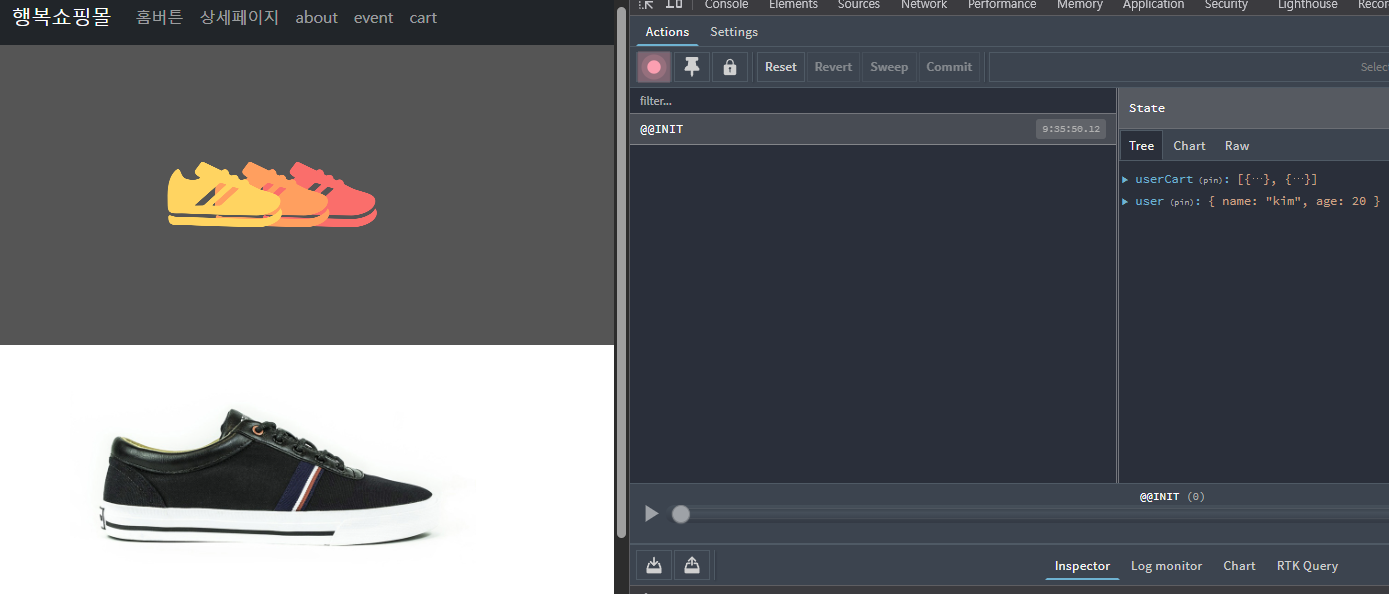Focus the action filter field

point(872,101)
